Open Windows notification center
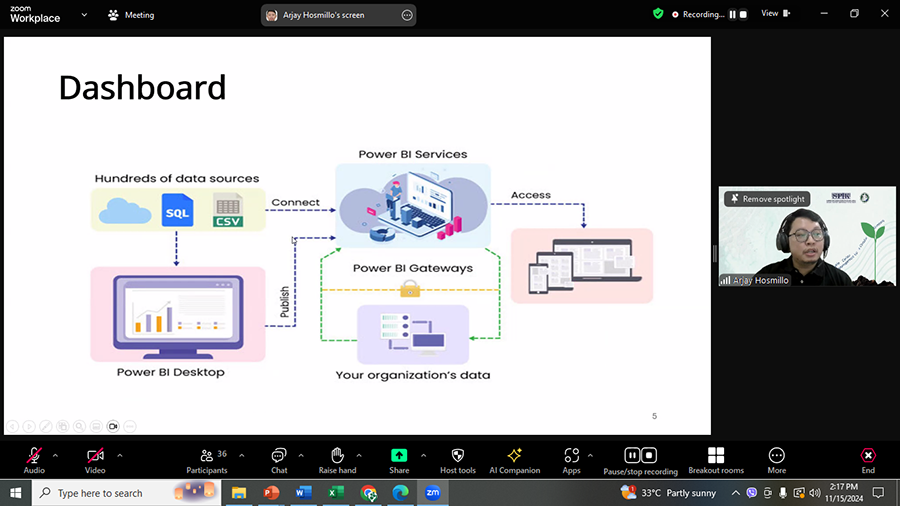This screenshot has height=506, width=900. 878,493
